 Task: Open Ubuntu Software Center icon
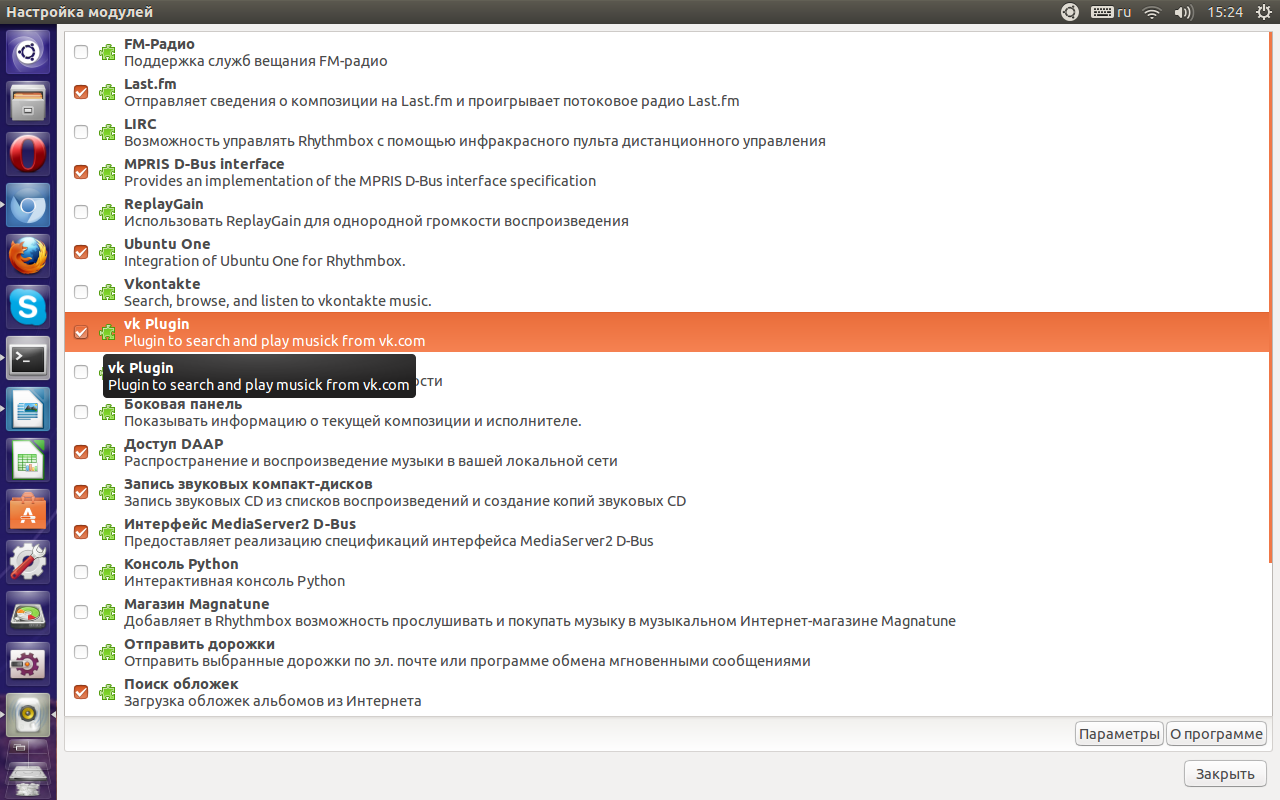(x=28, y=510)
